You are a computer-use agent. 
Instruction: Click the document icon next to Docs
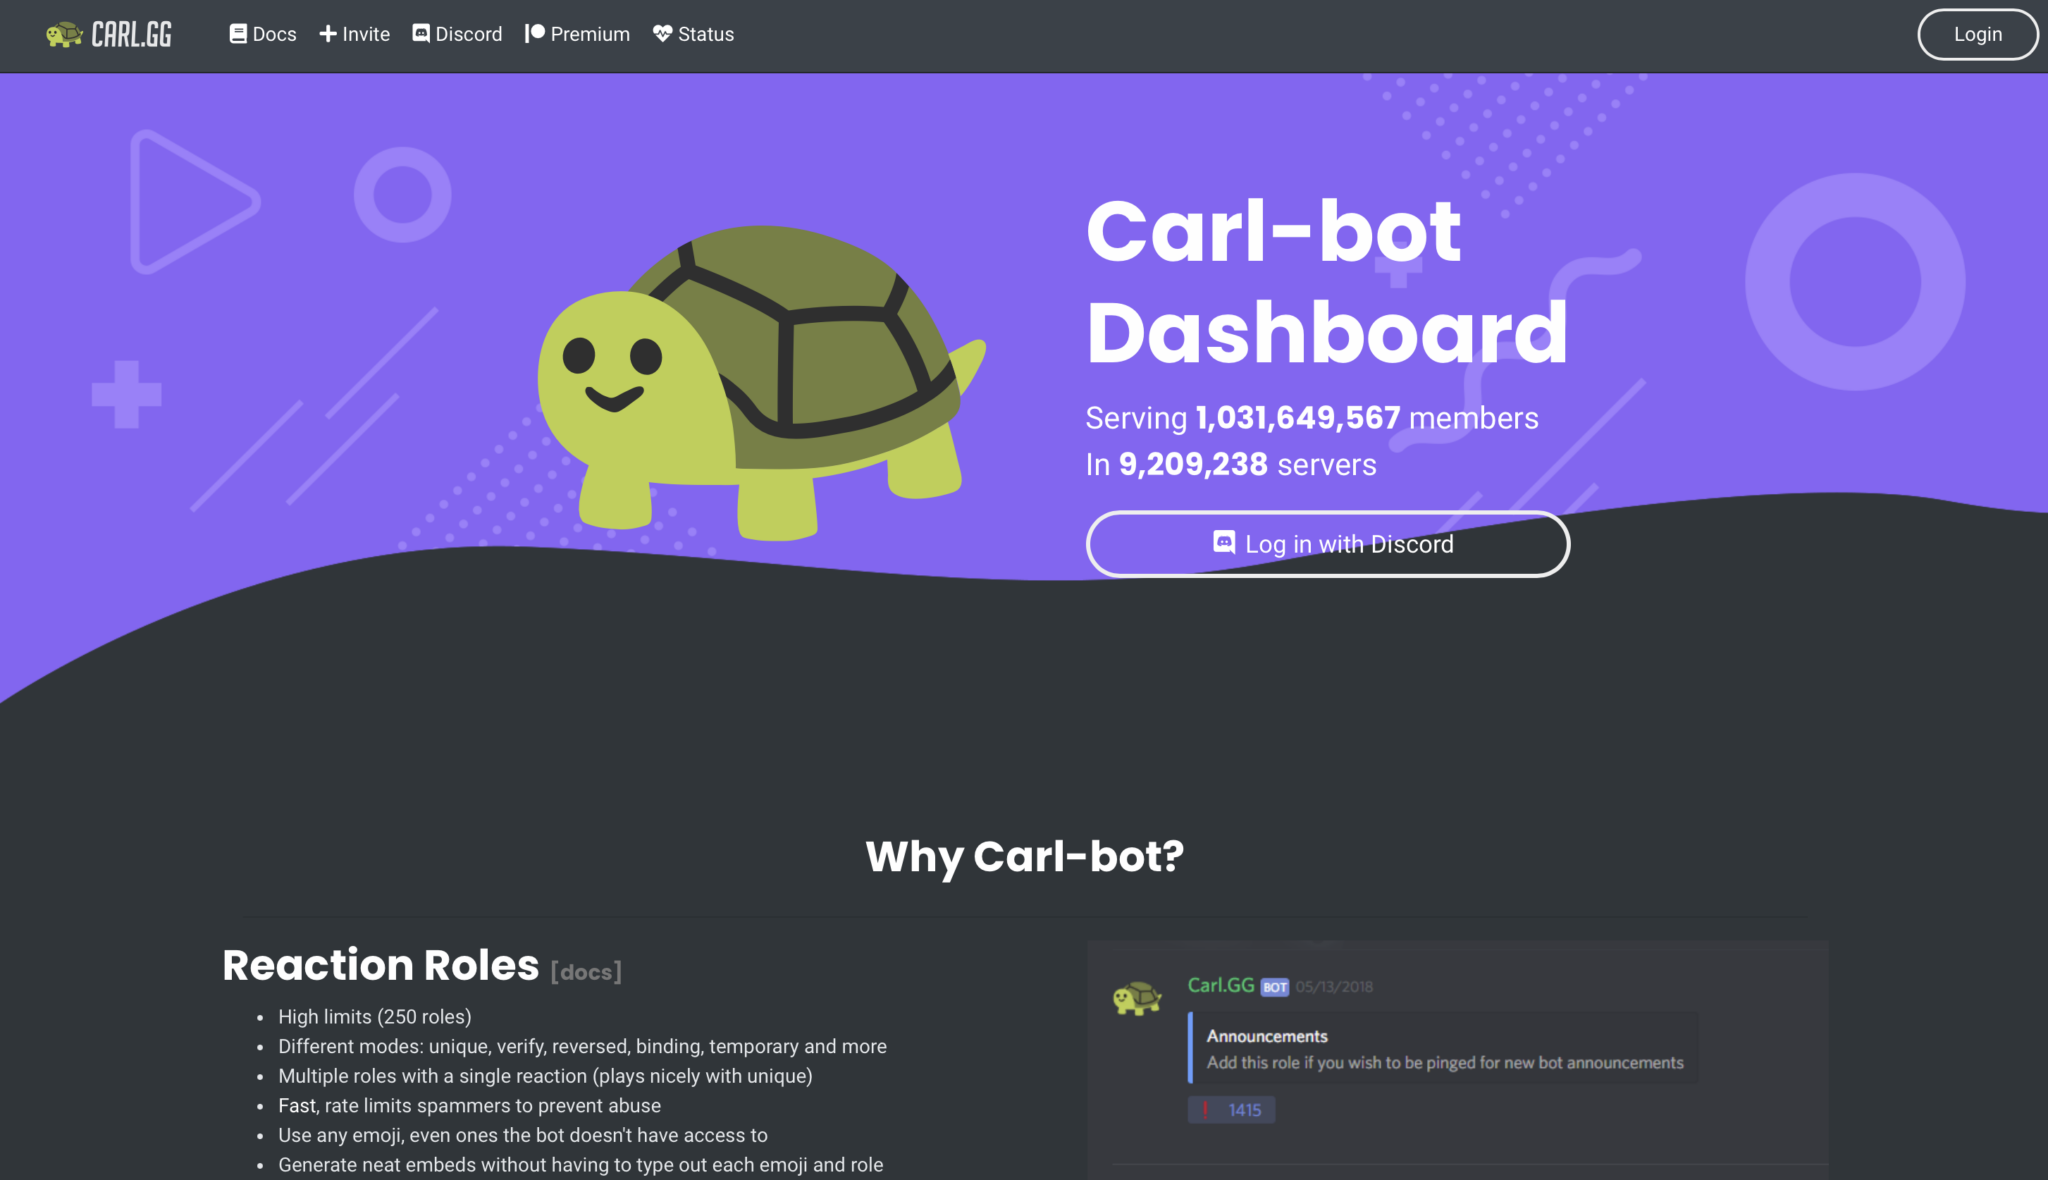pos(236,33)
